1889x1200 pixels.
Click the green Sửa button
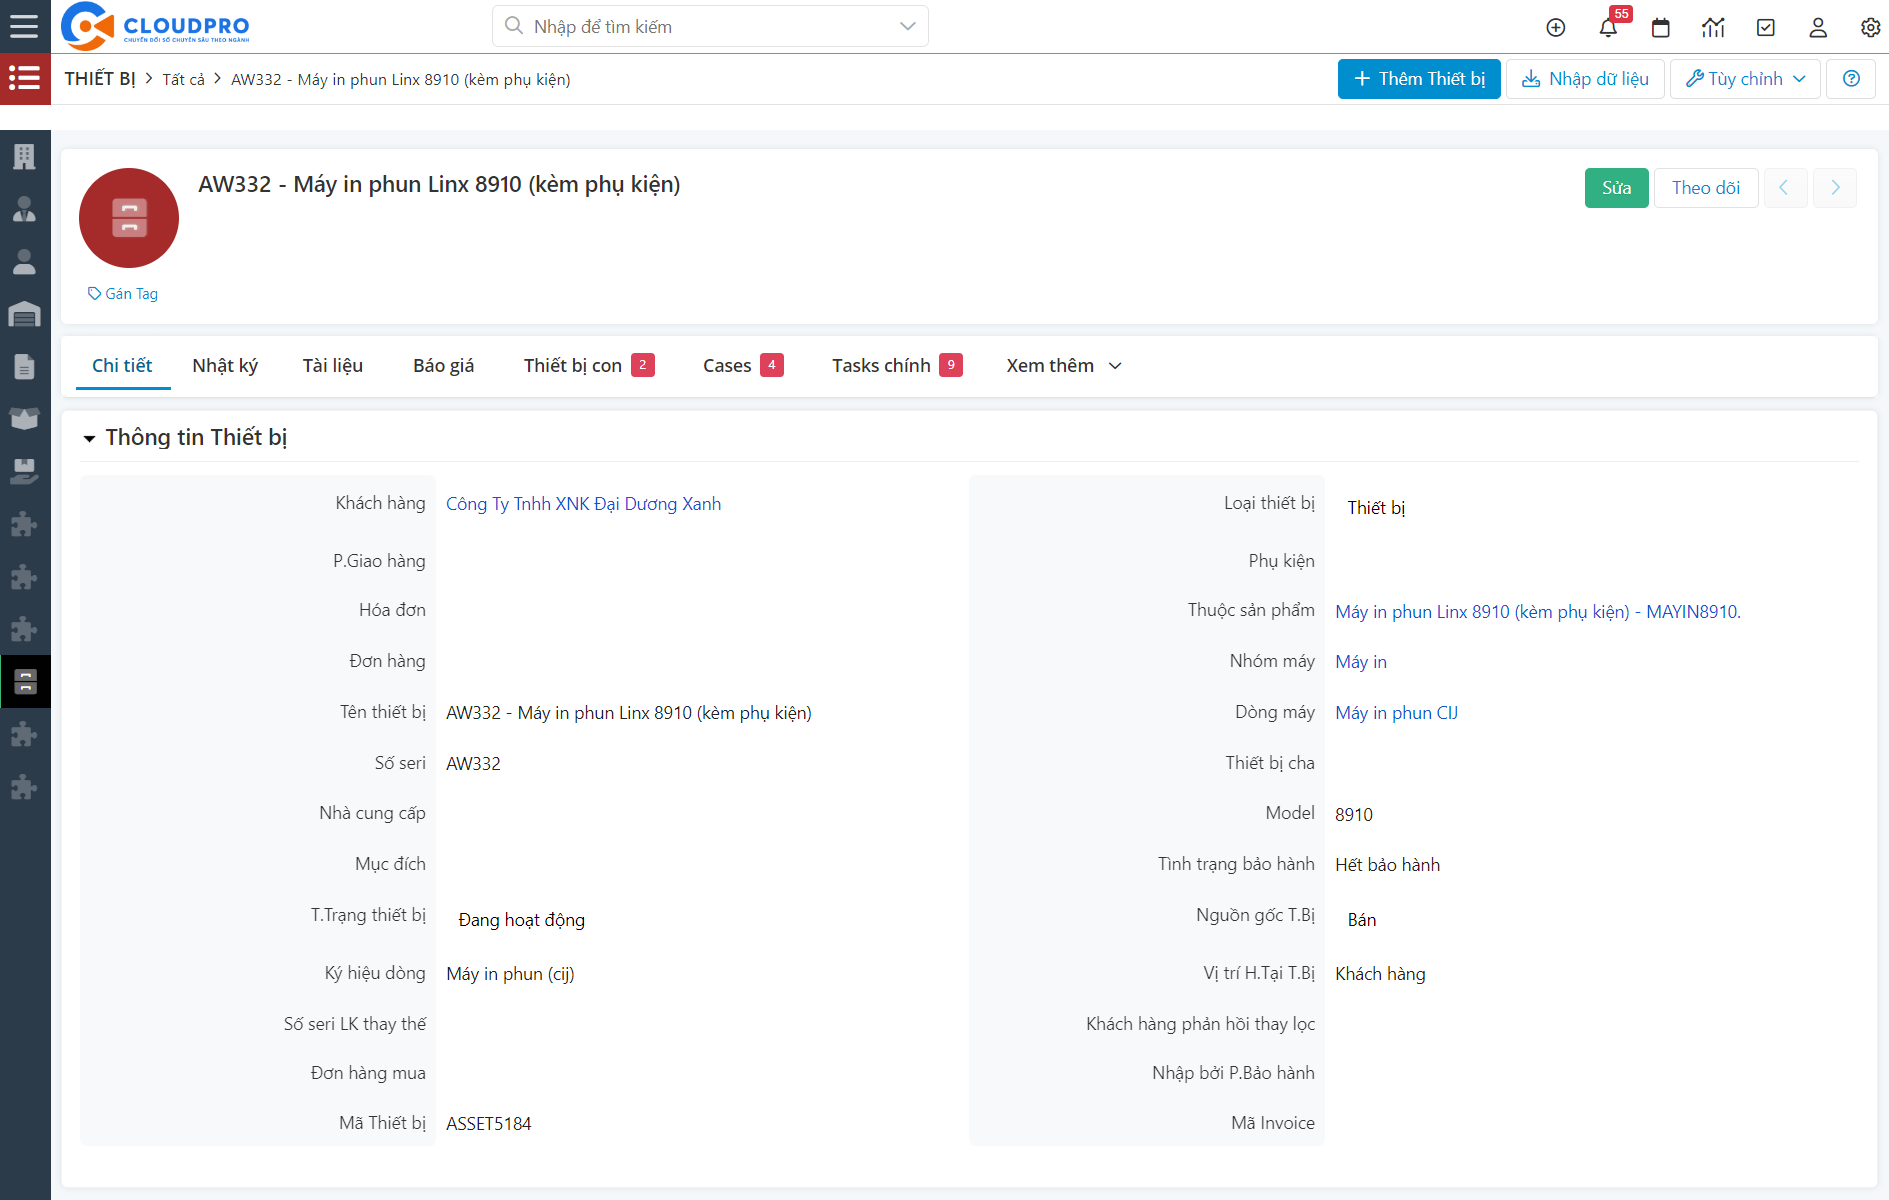click(1616, 188)
